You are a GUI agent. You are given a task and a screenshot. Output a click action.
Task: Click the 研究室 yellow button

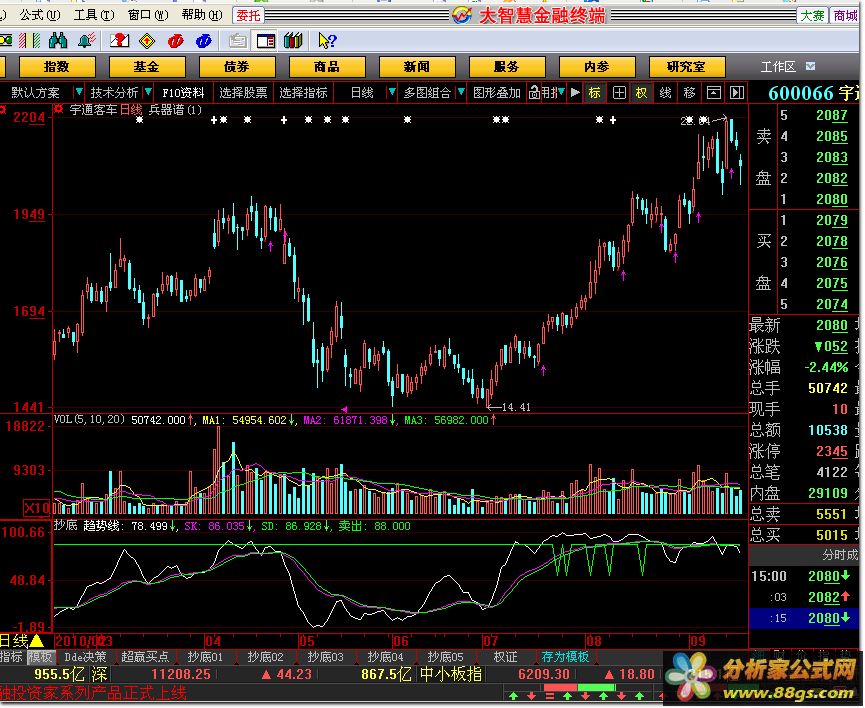[x=686, y=67]
